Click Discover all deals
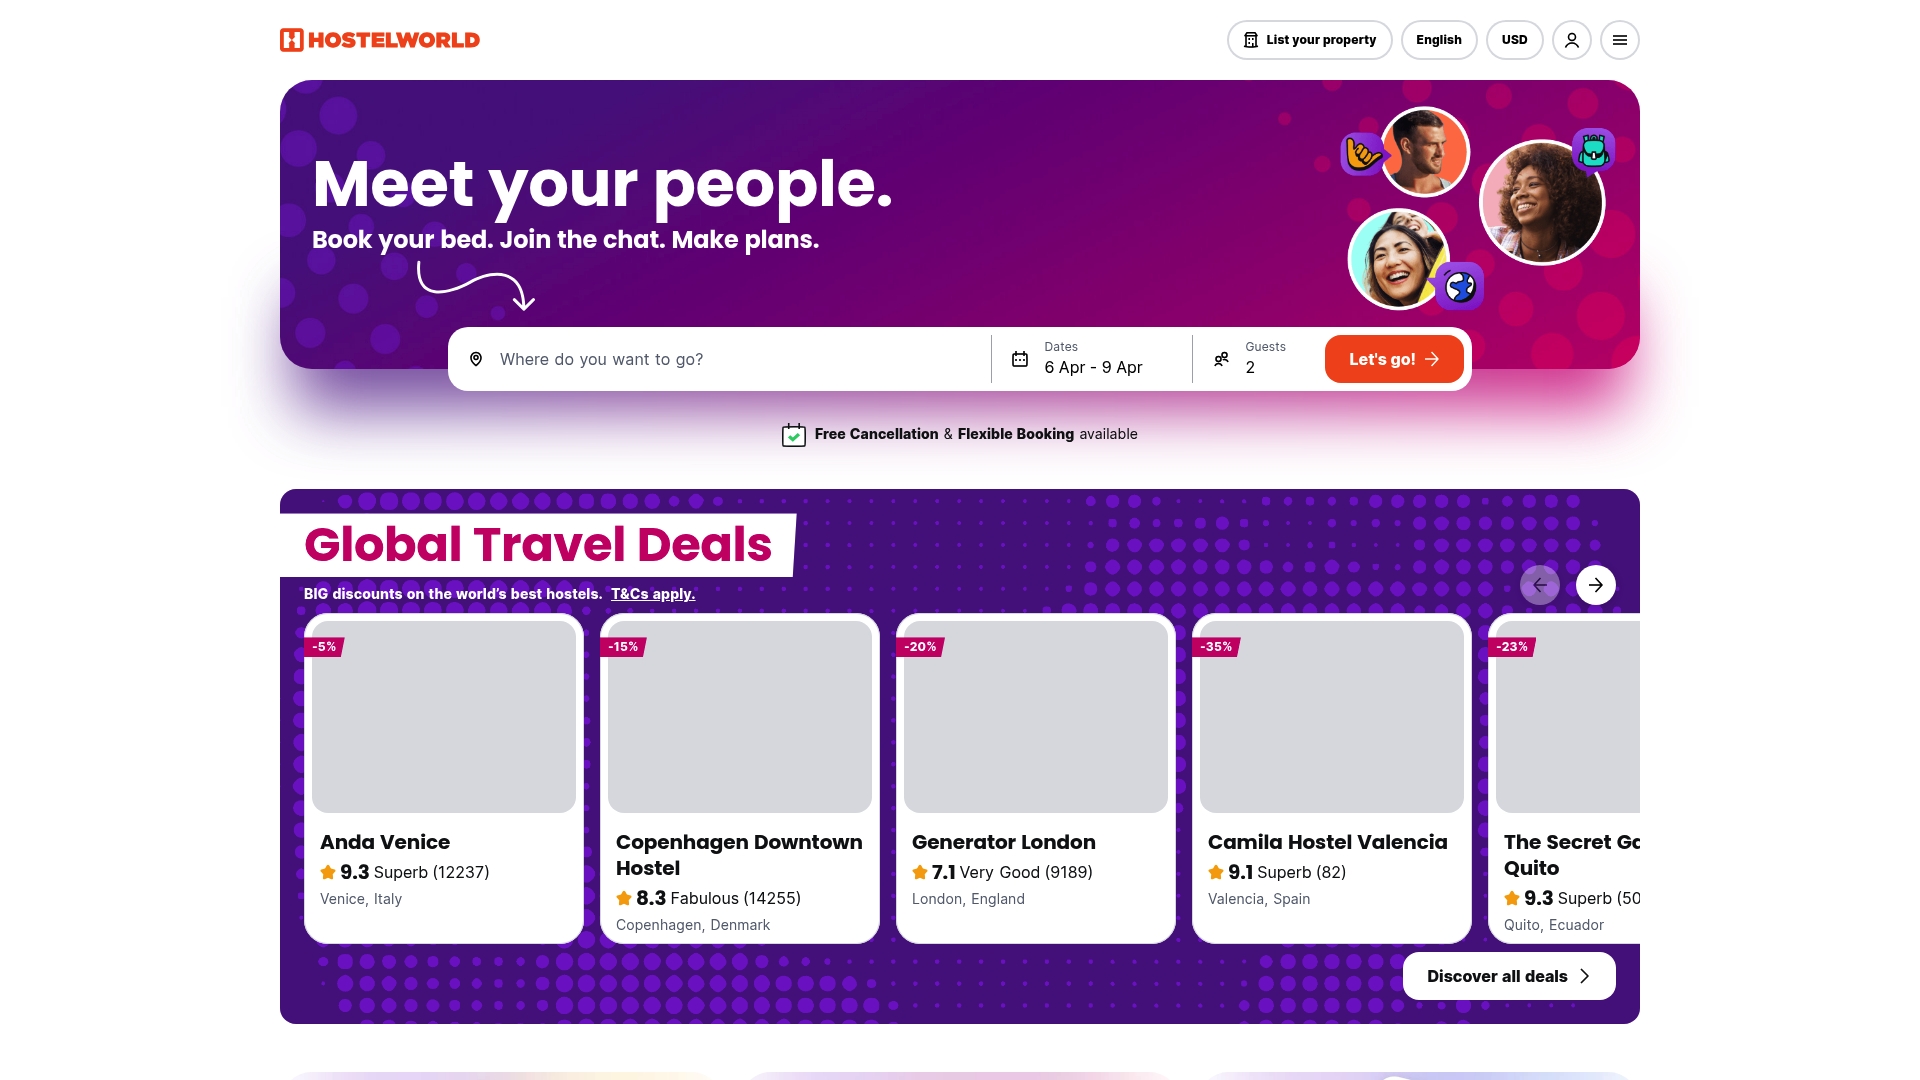Screen dimensions: 1920x1080 [x=1508, y=975]
